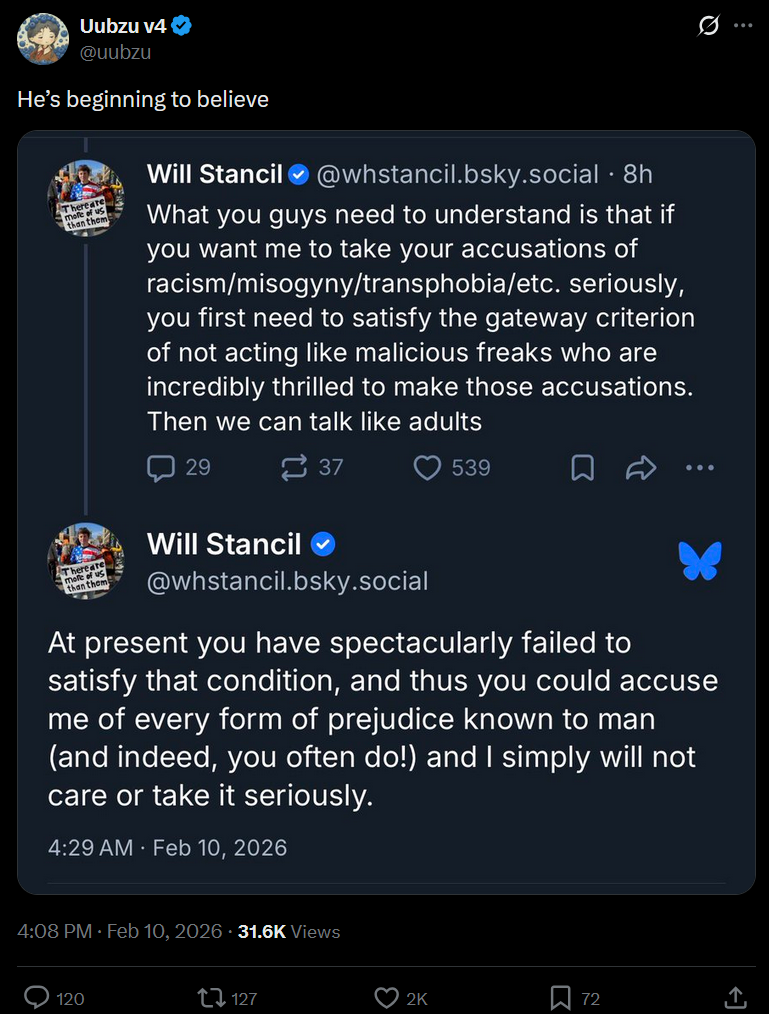Open Uubzu v4 profile avatar
The width and height of the screenshot is (769, 1014).
click(43, 39)
